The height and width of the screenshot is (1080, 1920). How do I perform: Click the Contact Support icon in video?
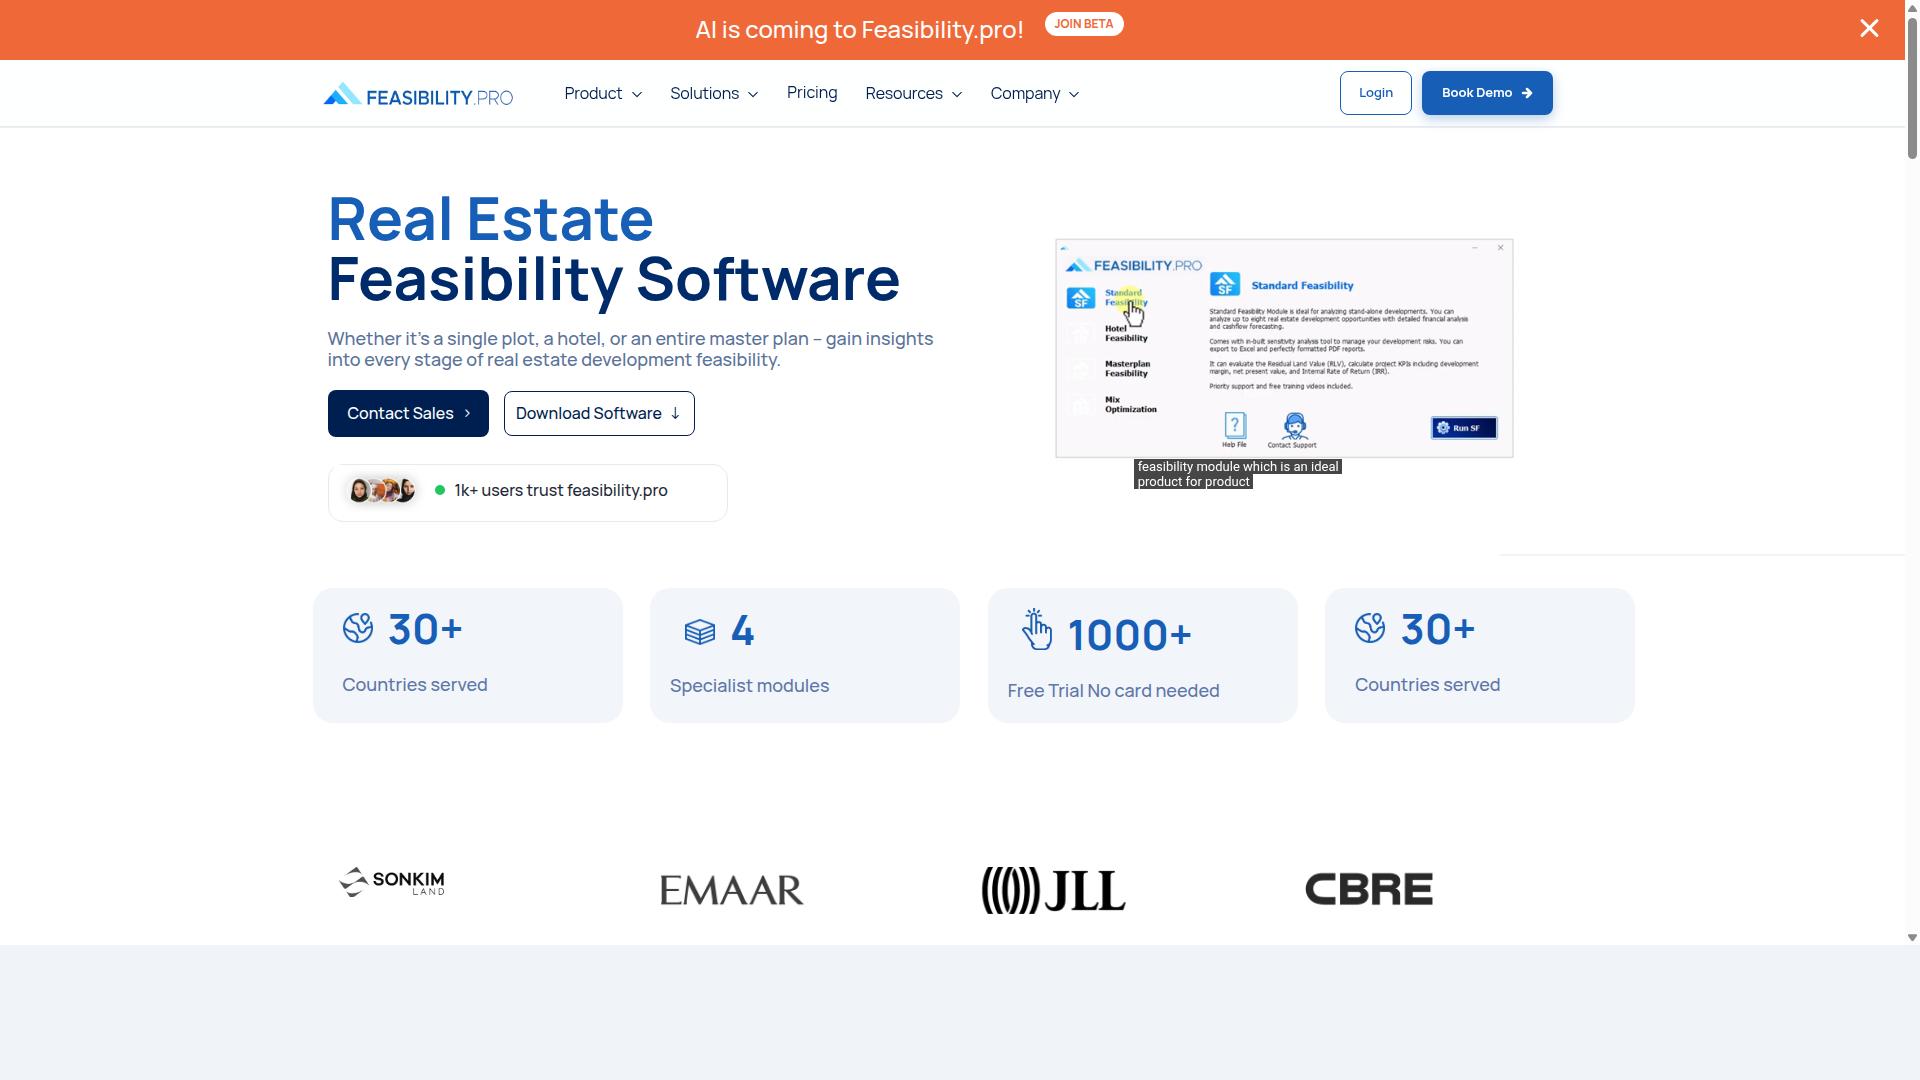click(x=1293, y=430)
